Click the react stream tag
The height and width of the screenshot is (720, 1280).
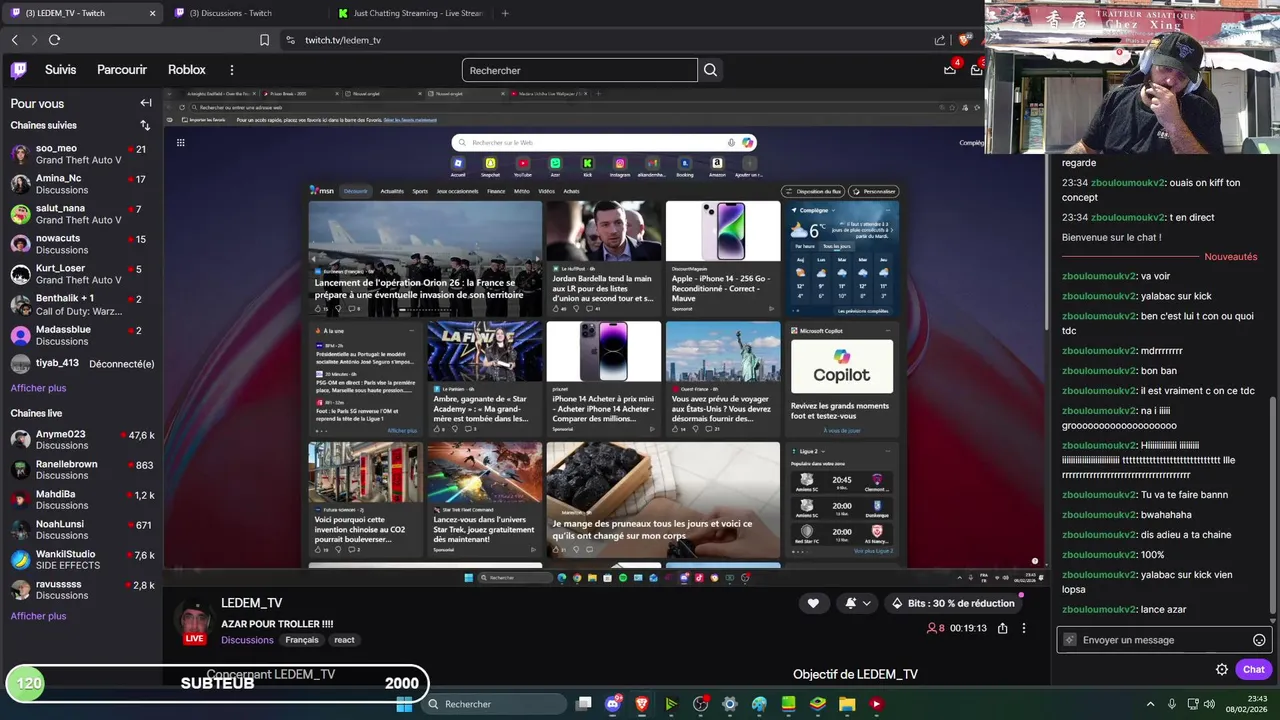click(344, 640)
